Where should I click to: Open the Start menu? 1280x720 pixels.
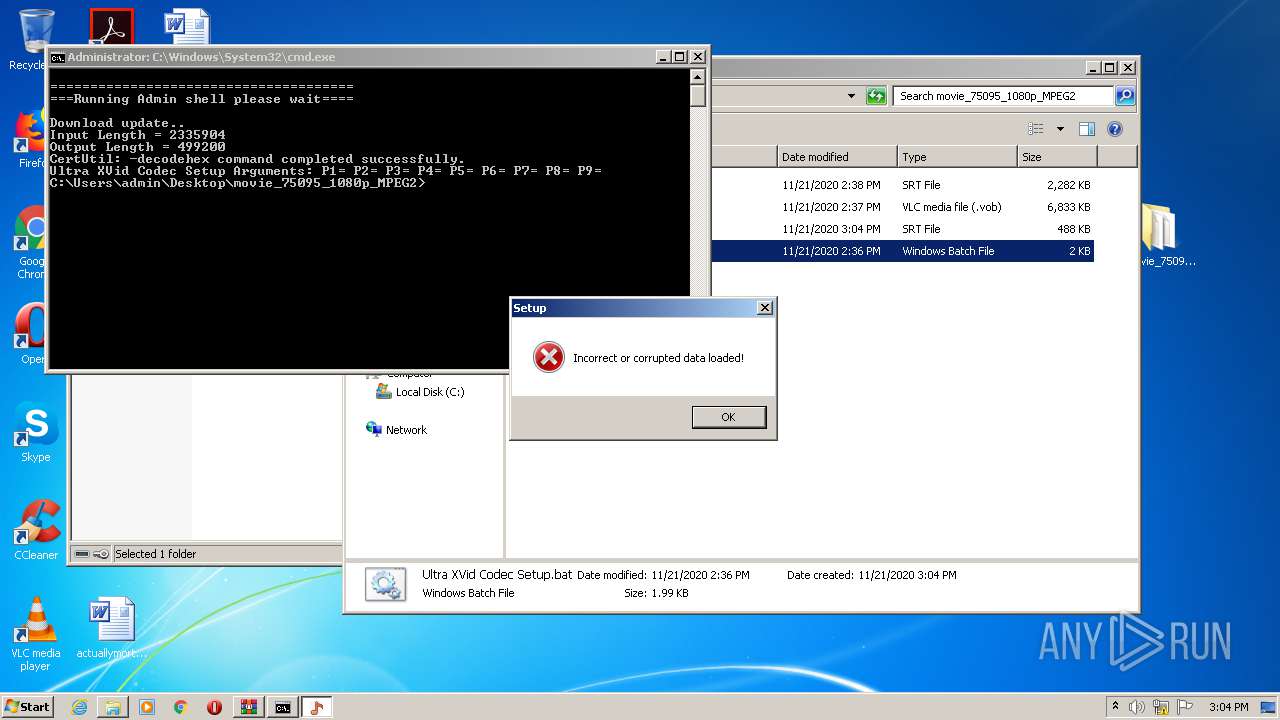point(27,706)
